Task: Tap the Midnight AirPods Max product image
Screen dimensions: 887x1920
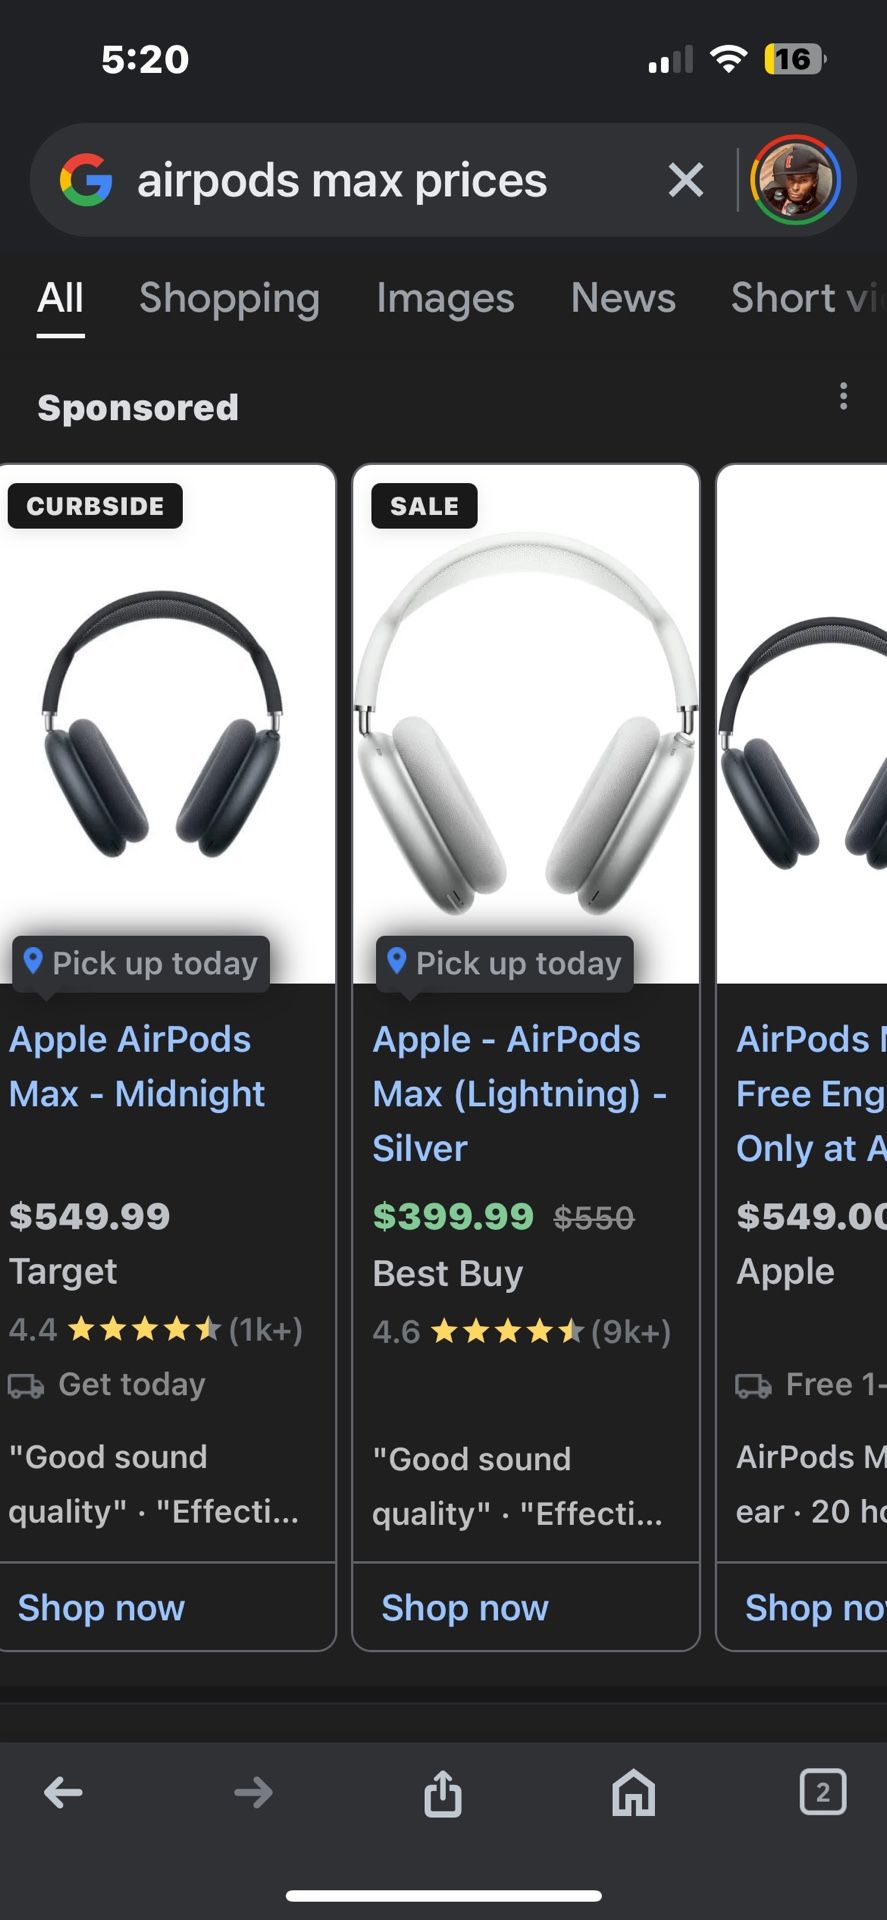Action: tap(163, 725)
